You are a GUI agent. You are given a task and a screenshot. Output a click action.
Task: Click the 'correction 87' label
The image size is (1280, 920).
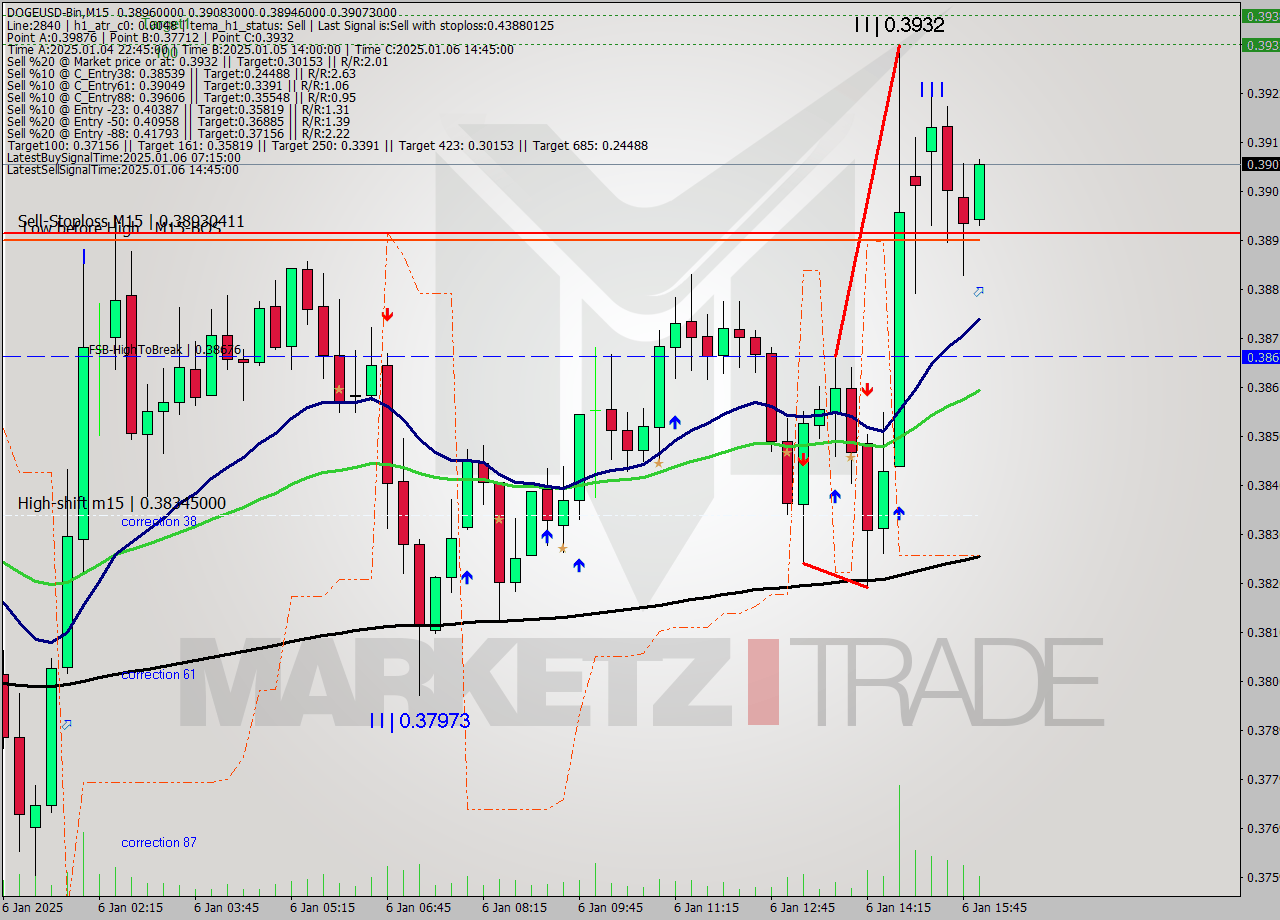coord(159,843)
